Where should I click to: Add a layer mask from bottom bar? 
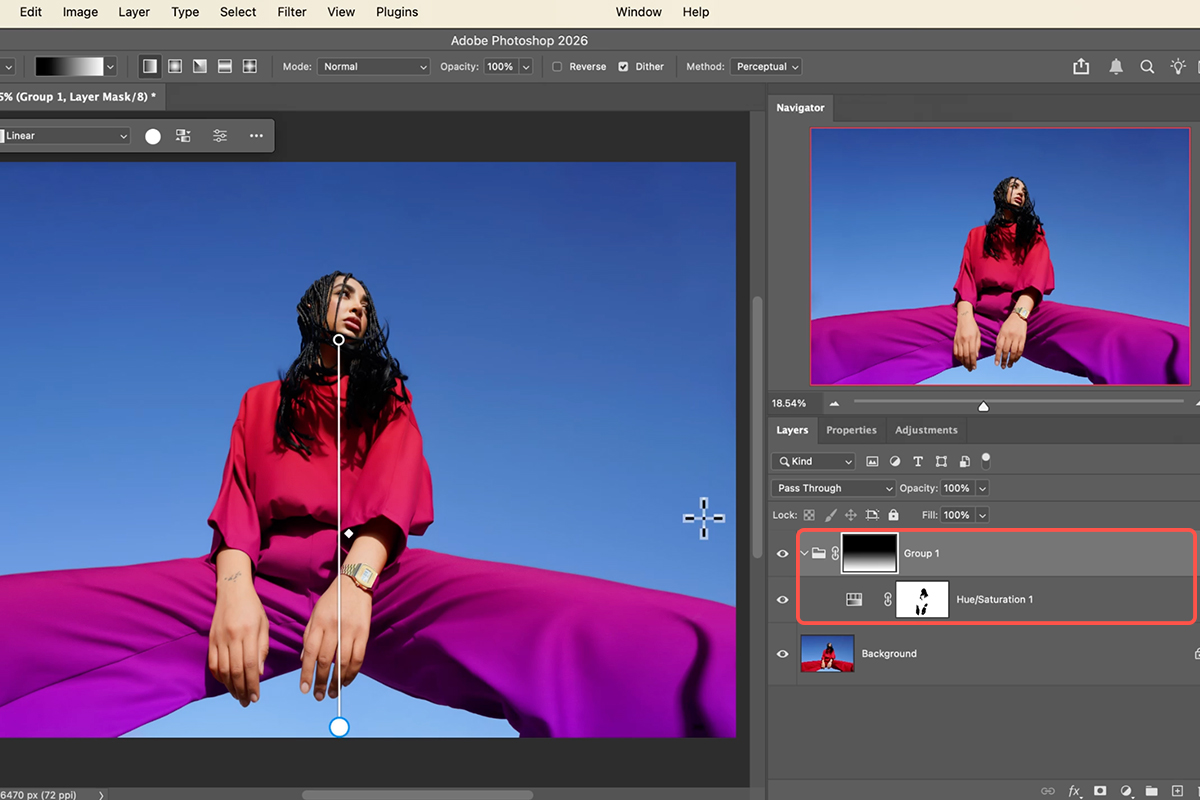[1100, 790]
